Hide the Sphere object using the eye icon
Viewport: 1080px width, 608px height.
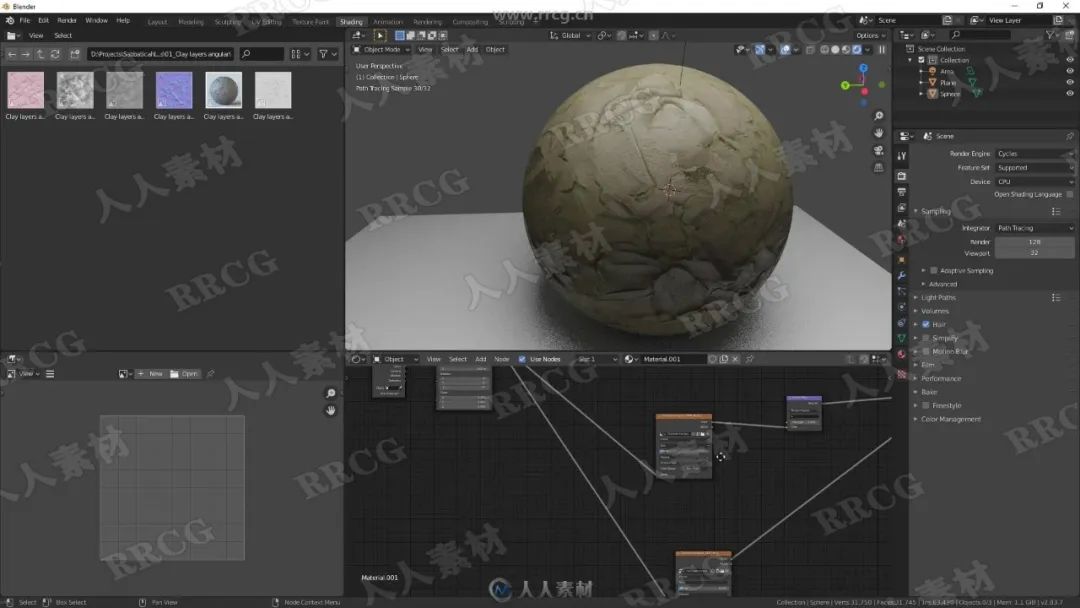(1070, 94)
